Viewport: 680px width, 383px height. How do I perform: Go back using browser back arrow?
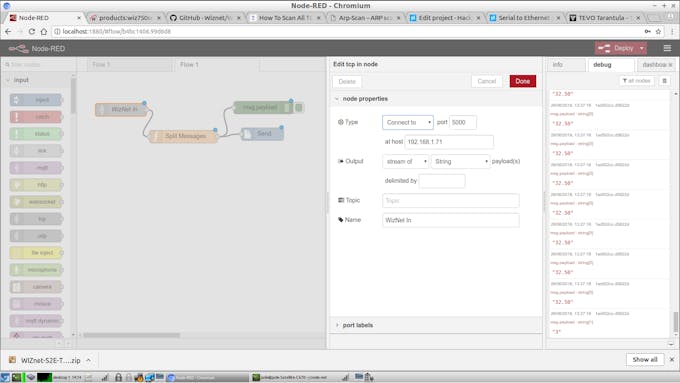pyautogui.click(x=8, y=31)
